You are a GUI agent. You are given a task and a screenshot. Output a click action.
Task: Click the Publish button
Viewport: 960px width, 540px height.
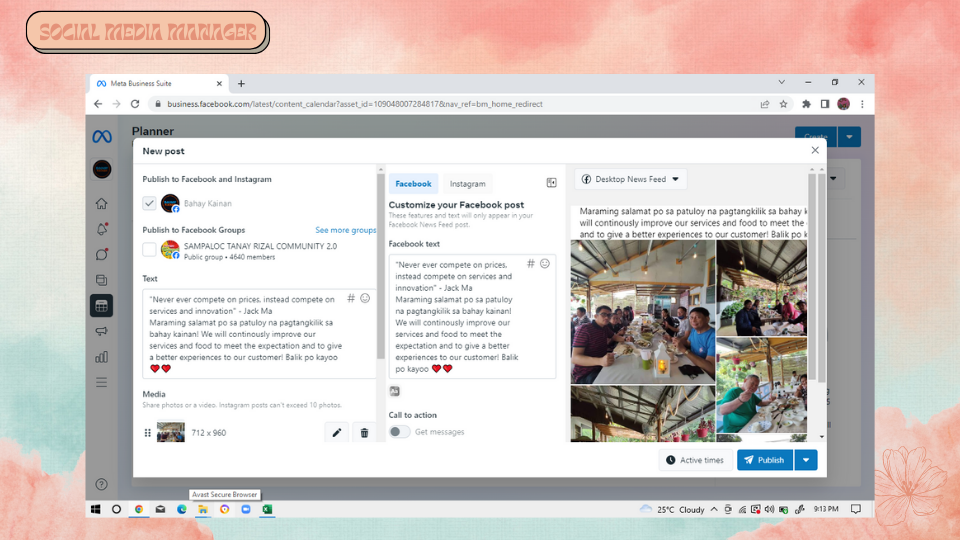[765, 460]
